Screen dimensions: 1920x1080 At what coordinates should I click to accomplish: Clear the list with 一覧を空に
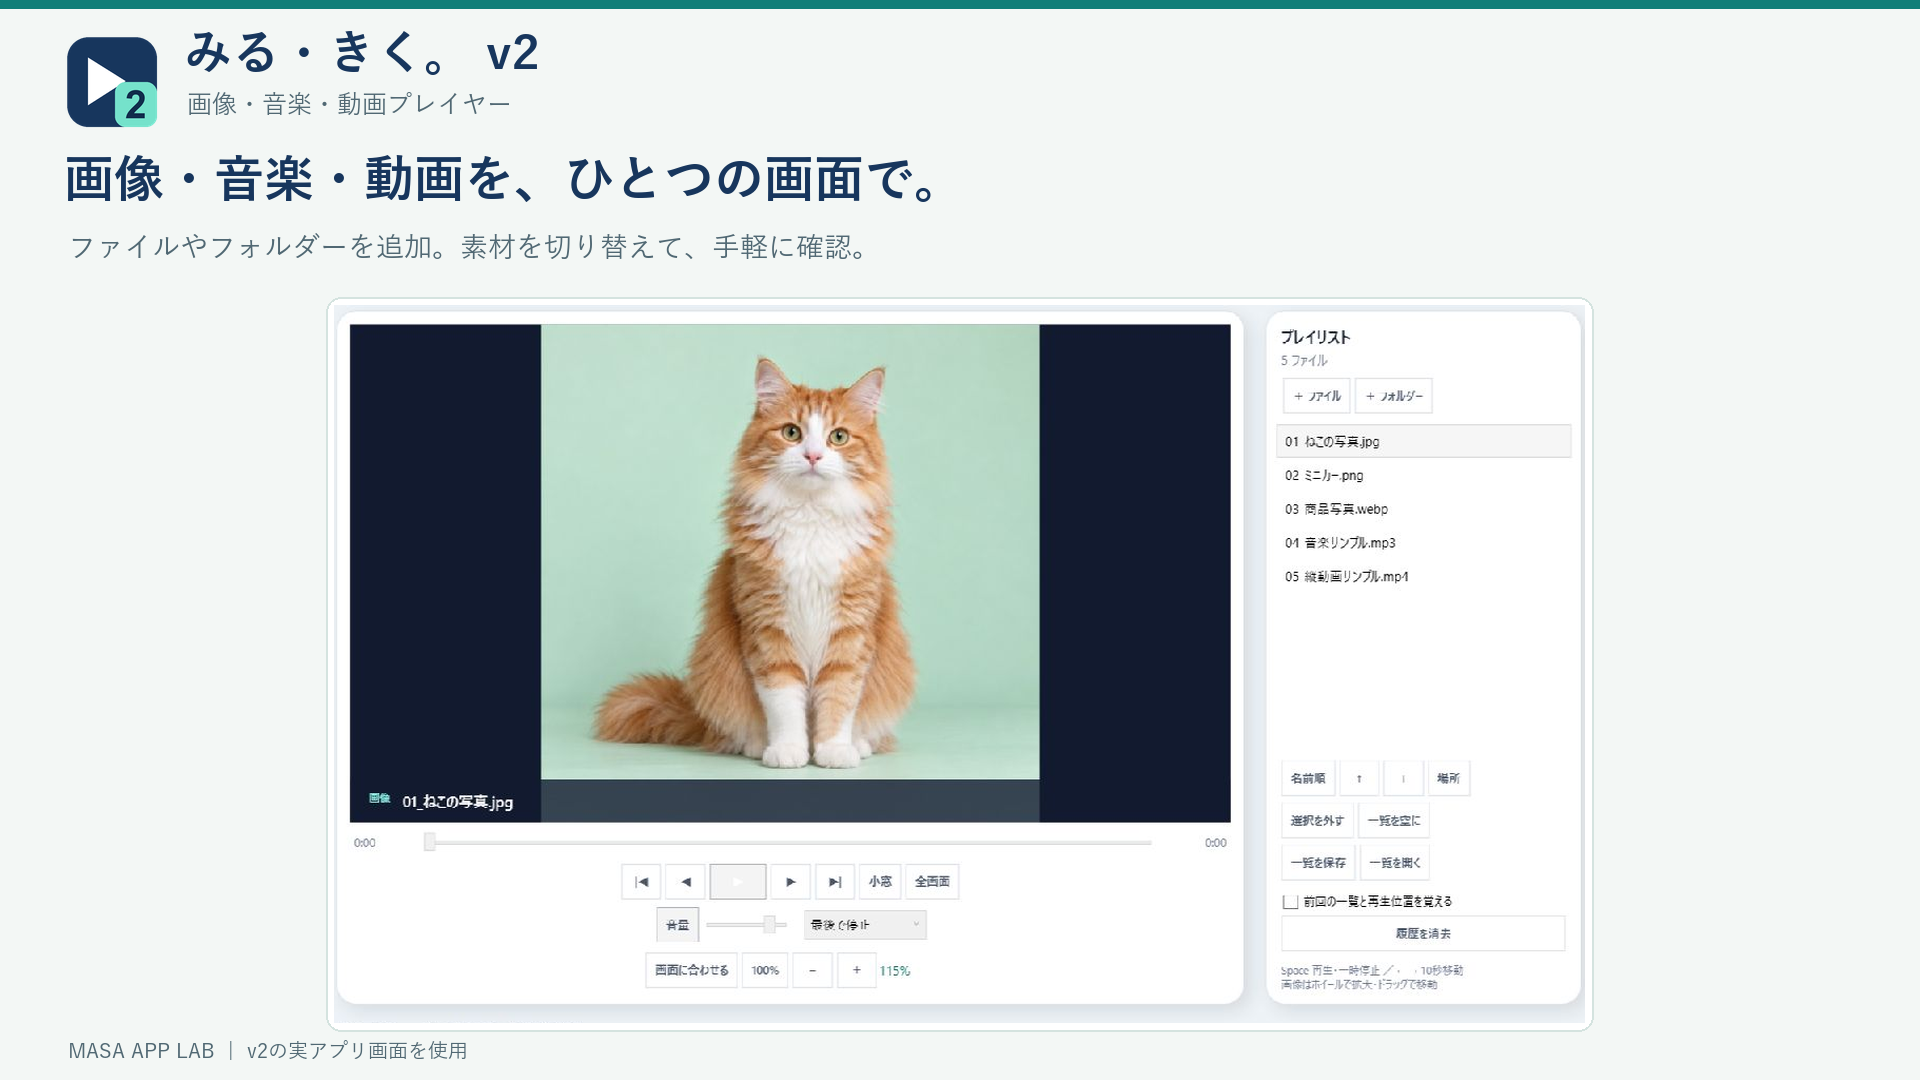click(x=1394, y=820)
